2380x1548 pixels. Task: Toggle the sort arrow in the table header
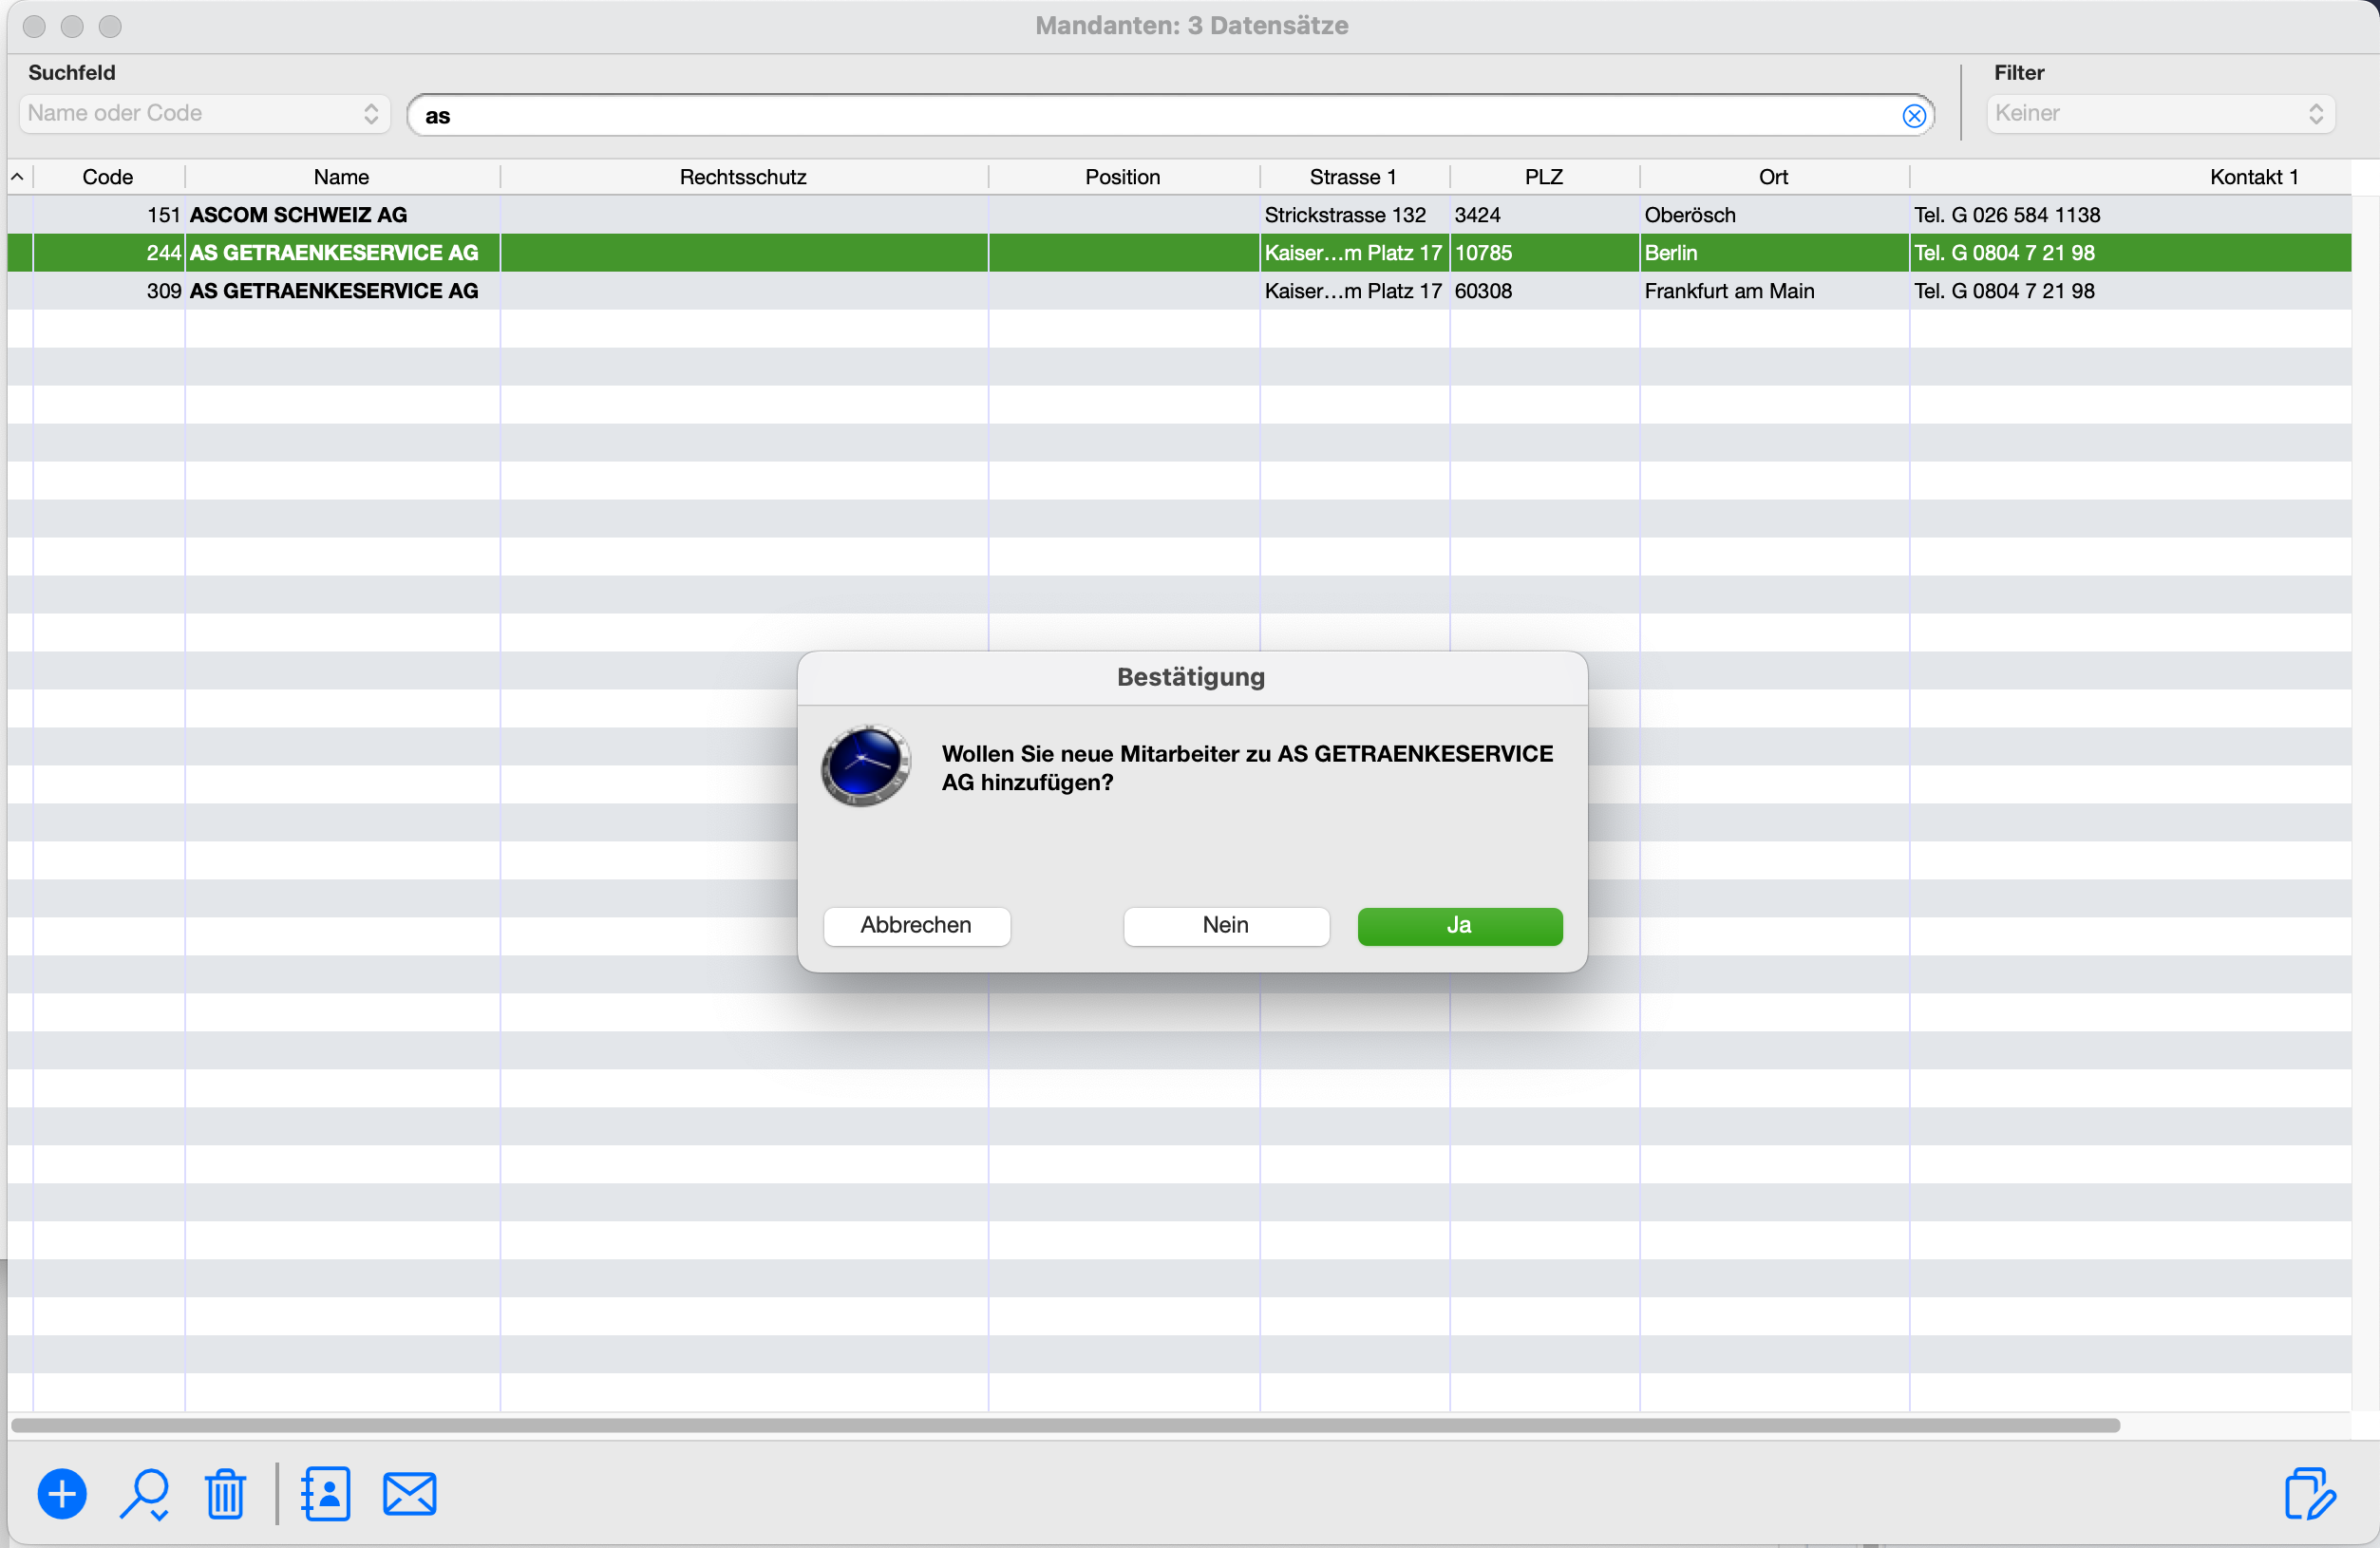pos(18,177)
